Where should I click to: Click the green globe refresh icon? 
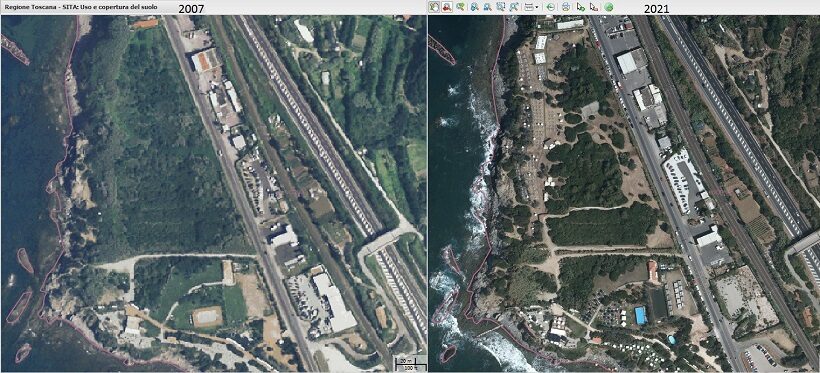click(609, 7)
